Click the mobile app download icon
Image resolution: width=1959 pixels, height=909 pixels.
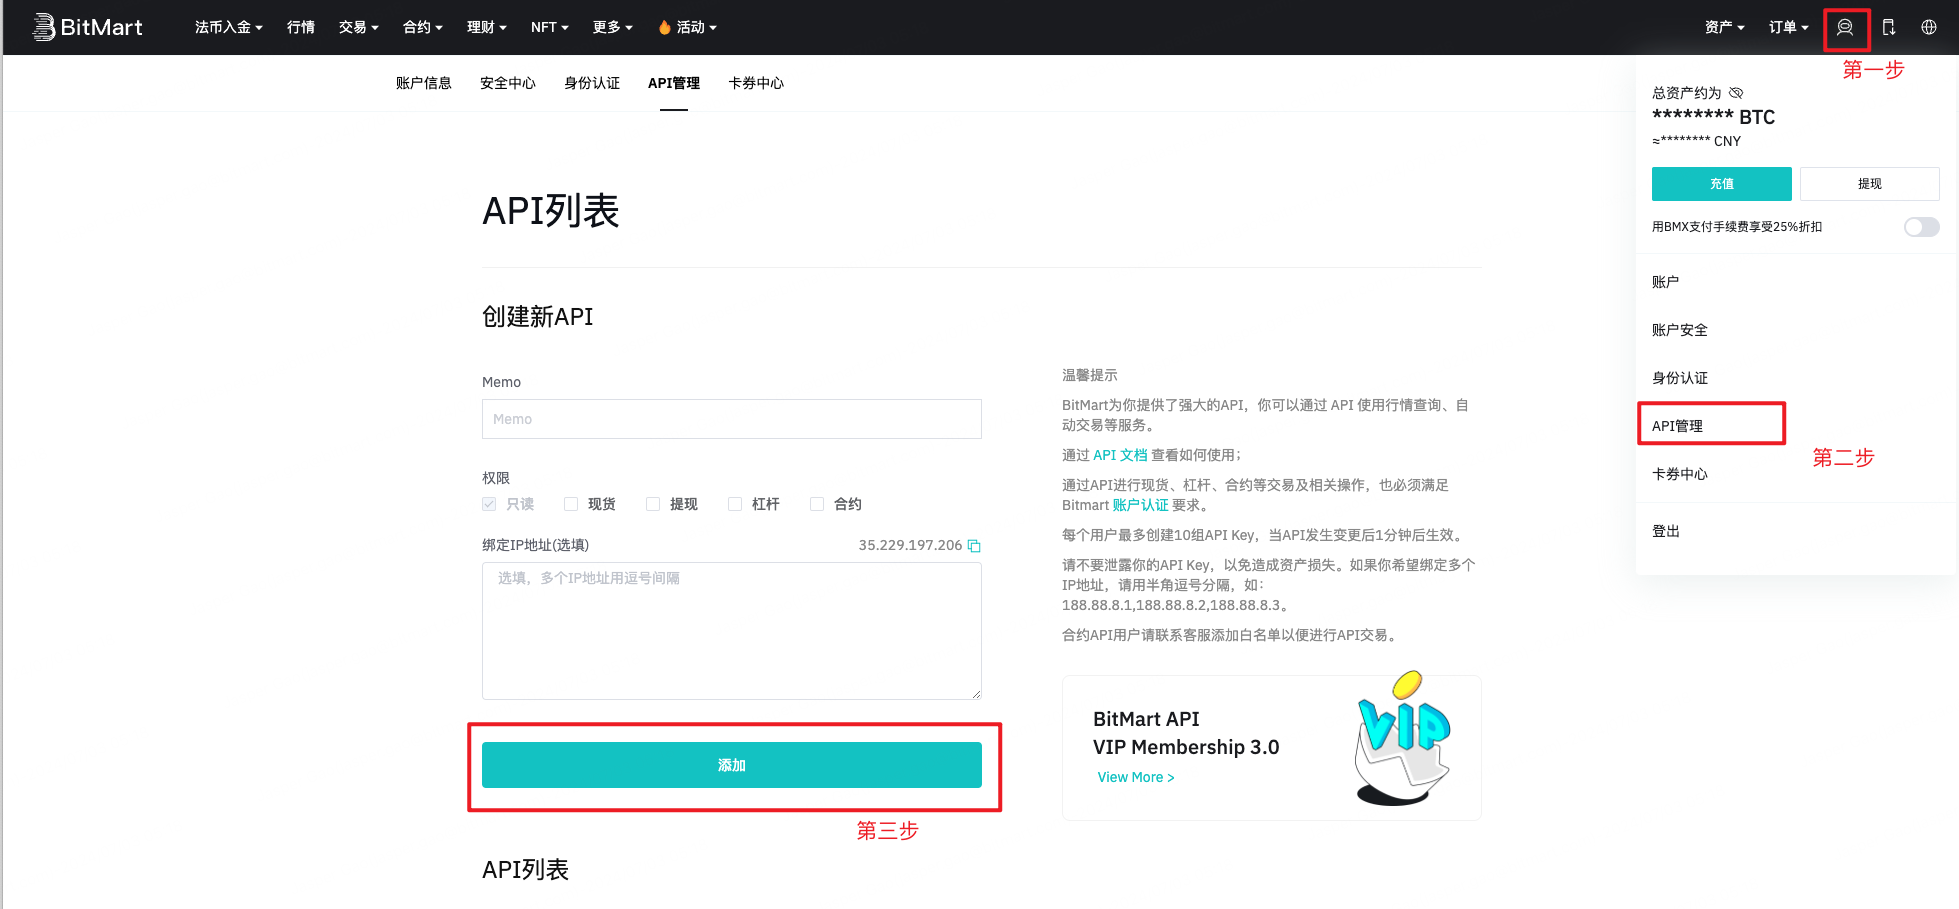click(x=1889, y=28)
